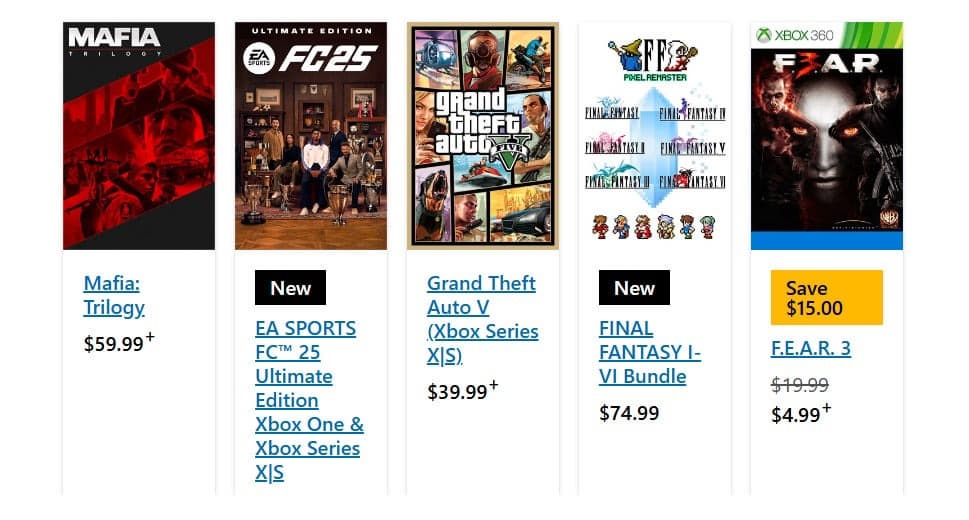The height and width of the screenshot is (520, 969).
Task: Click the $74.99 Final Fantasy bundle price
Action: tap(629, 413)
